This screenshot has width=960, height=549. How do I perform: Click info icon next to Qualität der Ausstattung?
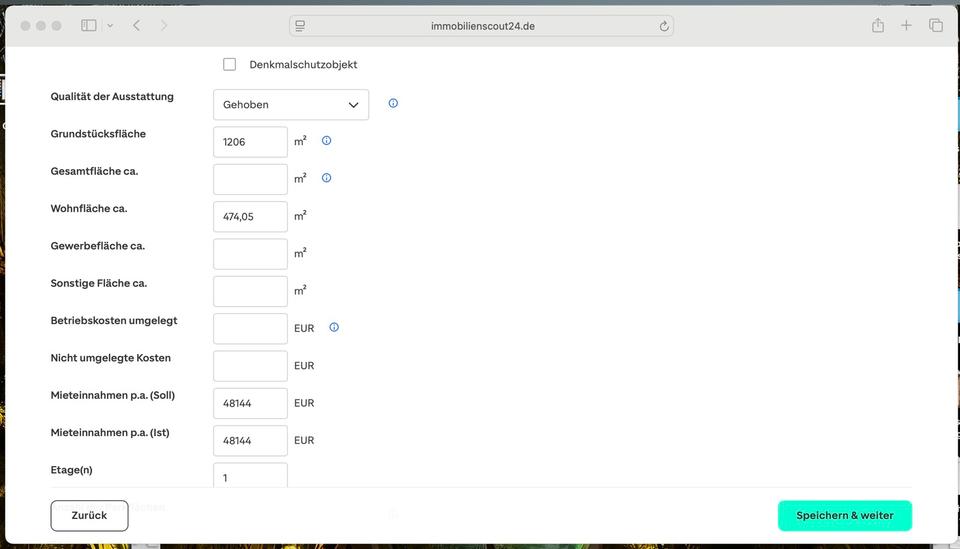393,103
